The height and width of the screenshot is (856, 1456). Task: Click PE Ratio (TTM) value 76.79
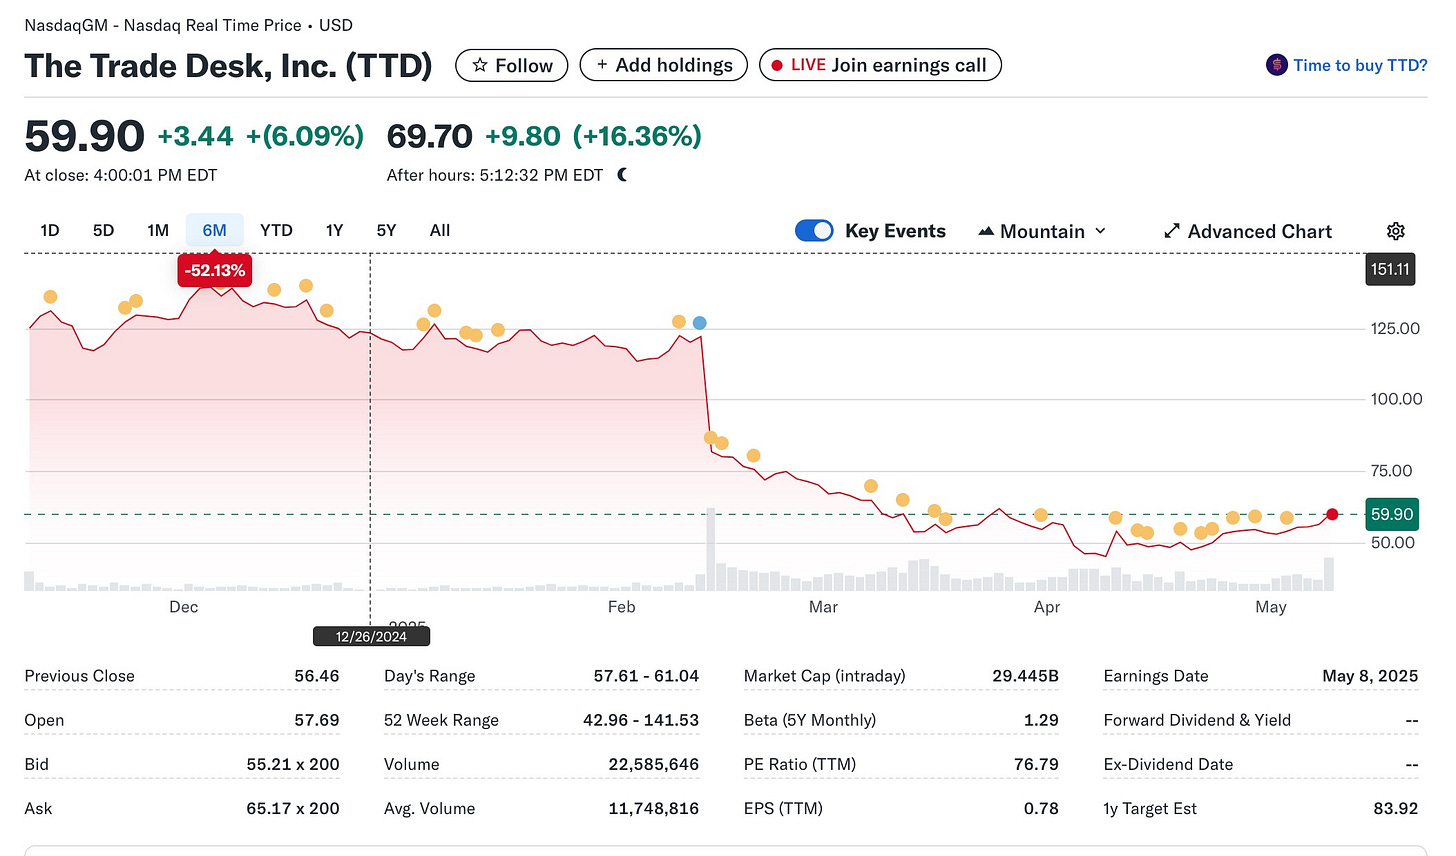1036,764
